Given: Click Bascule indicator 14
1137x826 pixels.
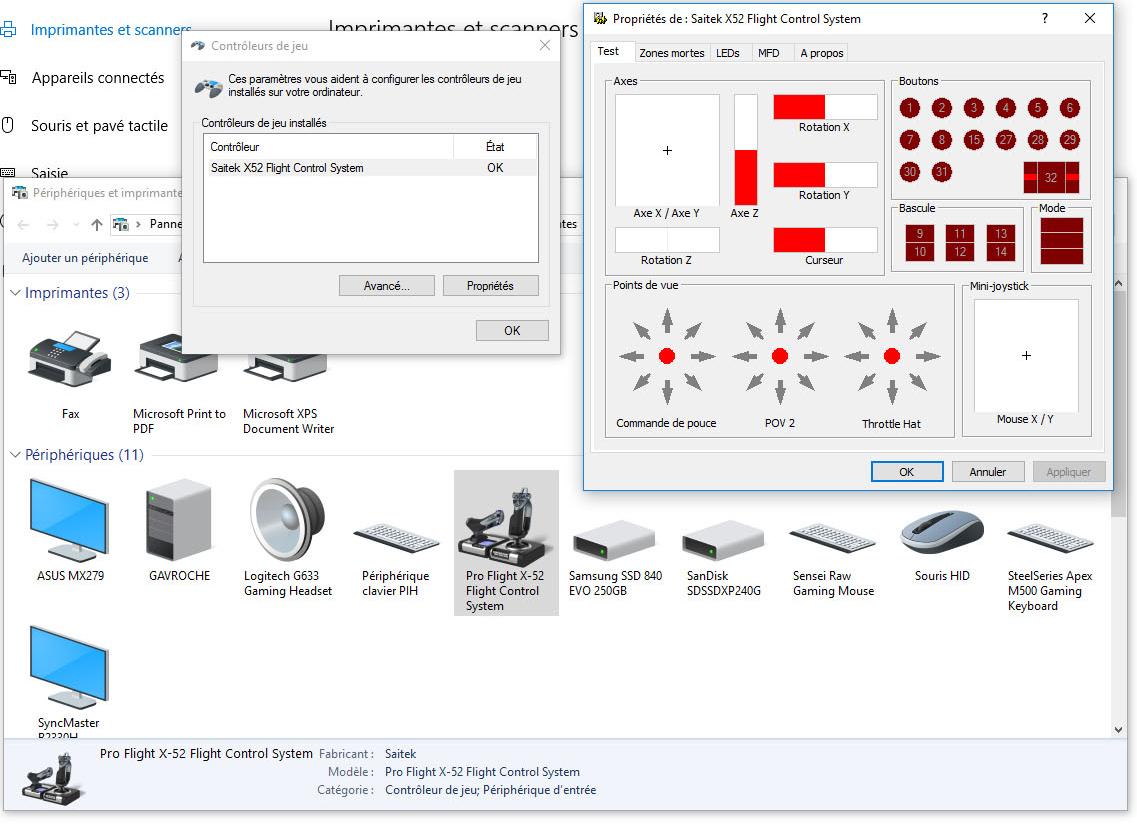Looking at the screenshot, I should pyautogui.click(x=1001, y=252).
